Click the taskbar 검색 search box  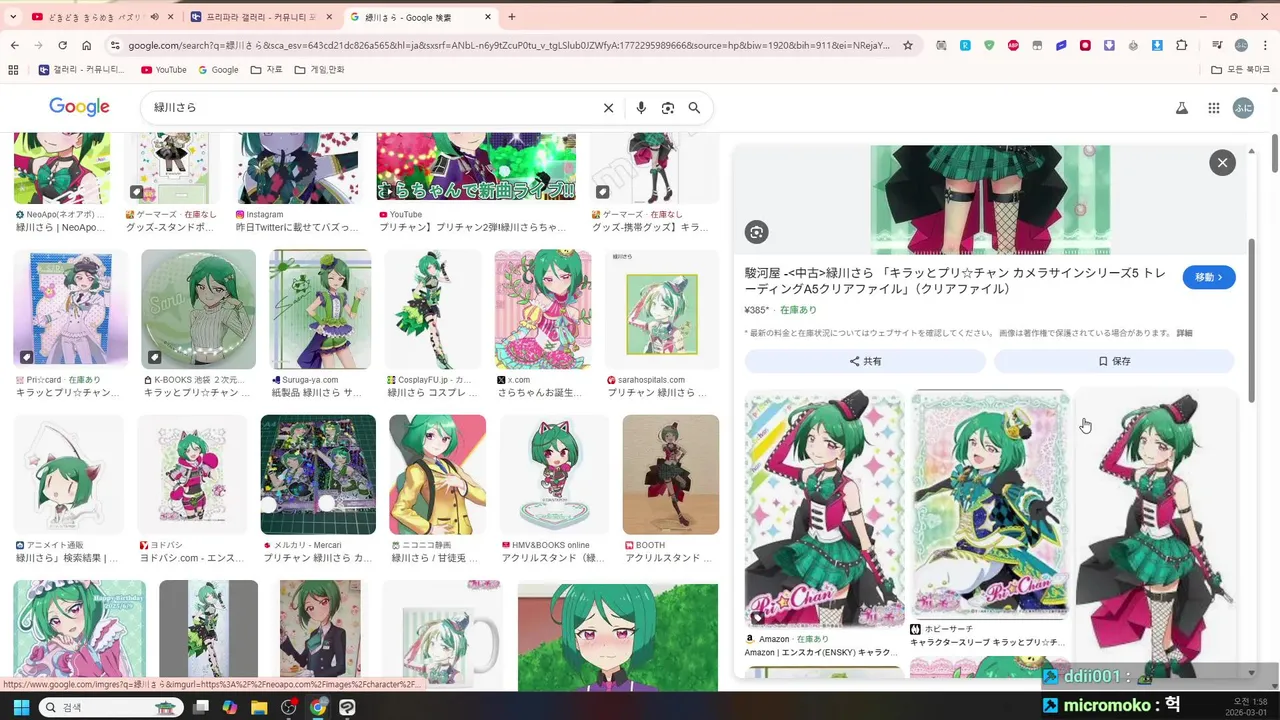coord(112,707)
